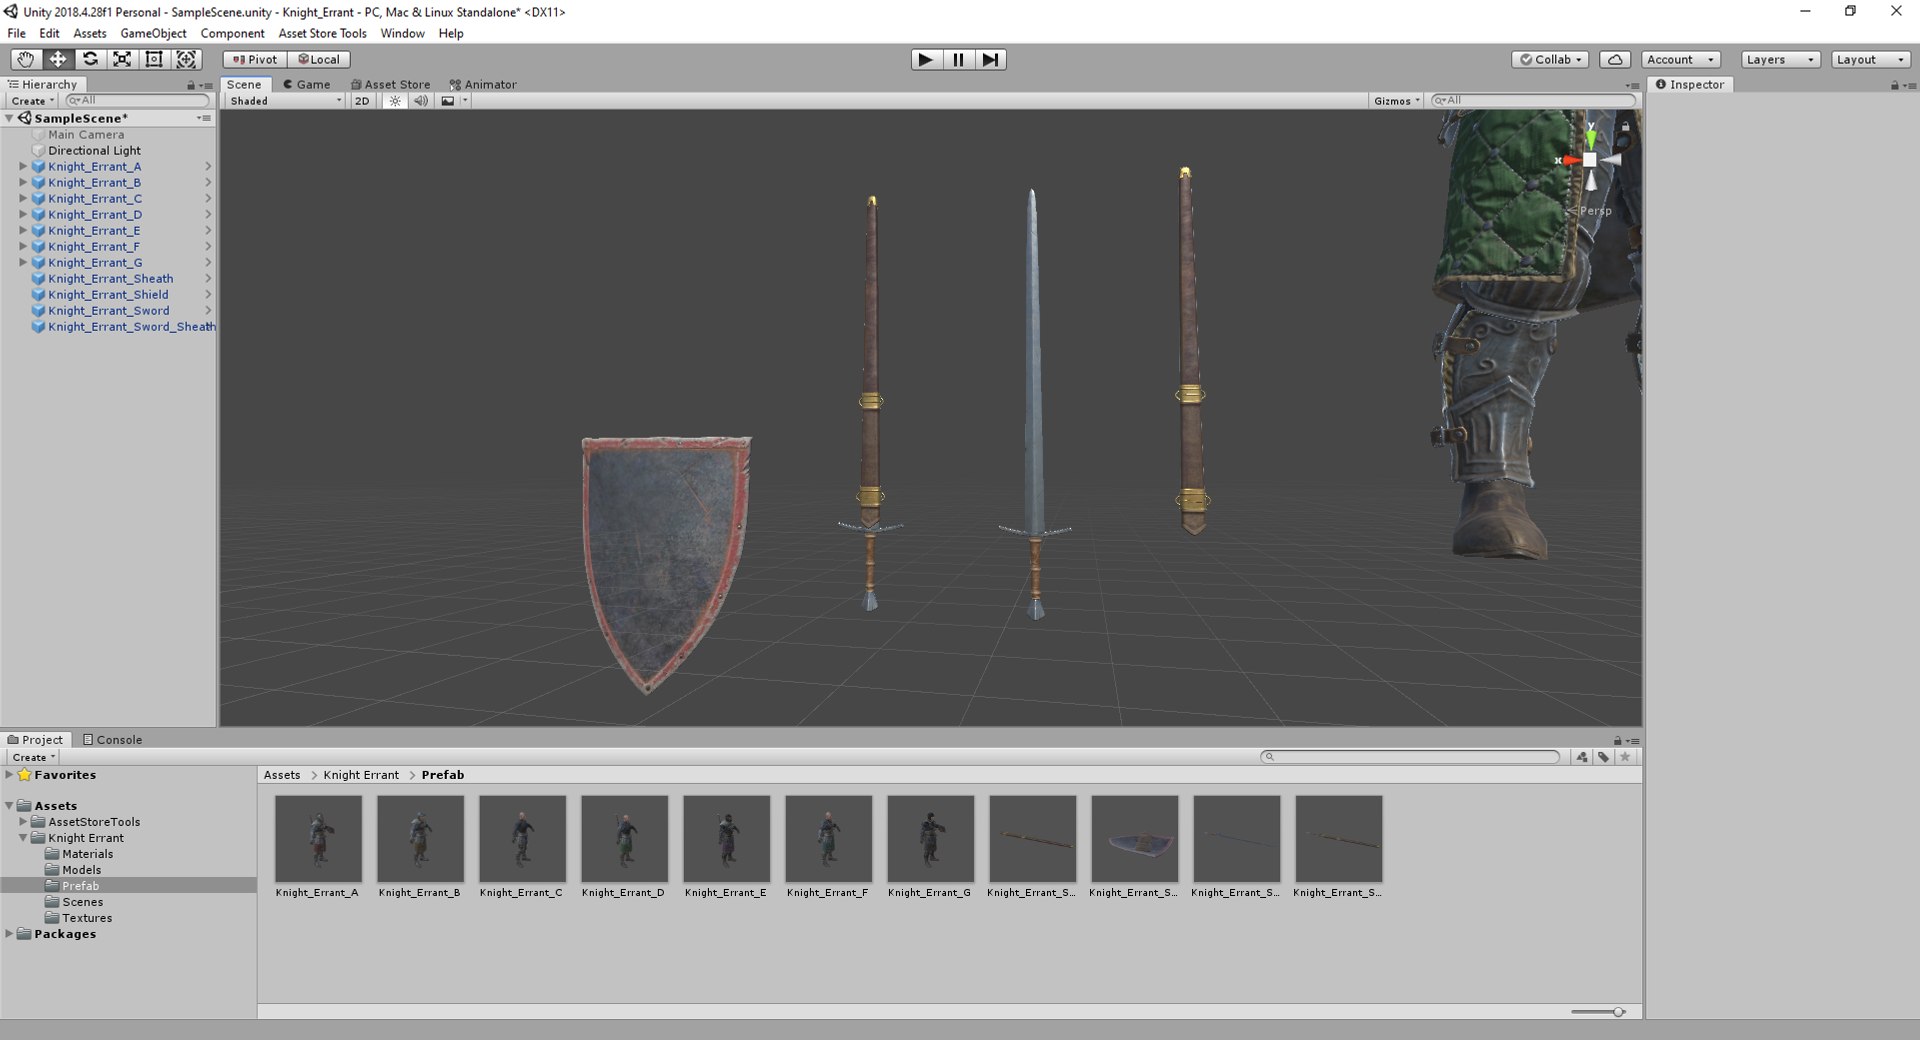The height and width of the screenshot is (1040, 1920).
Task: Open Shaded draw mode dropdown
Action: click(x=285, y=101)
